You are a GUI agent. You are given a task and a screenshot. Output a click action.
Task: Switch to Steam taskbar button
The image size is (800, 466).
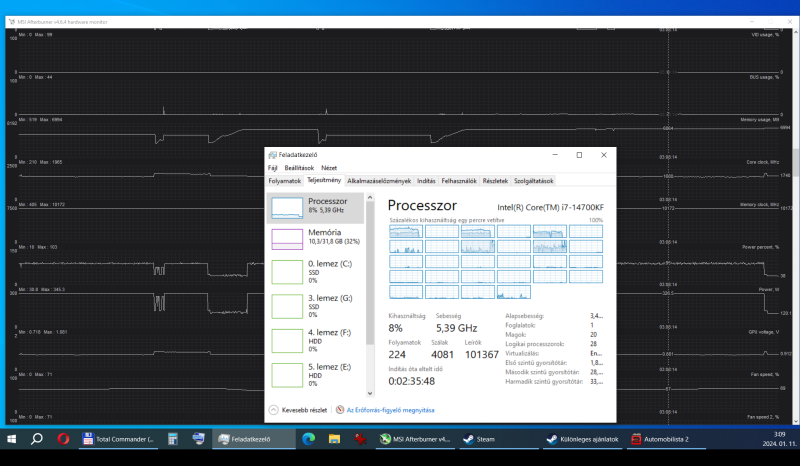498,439
